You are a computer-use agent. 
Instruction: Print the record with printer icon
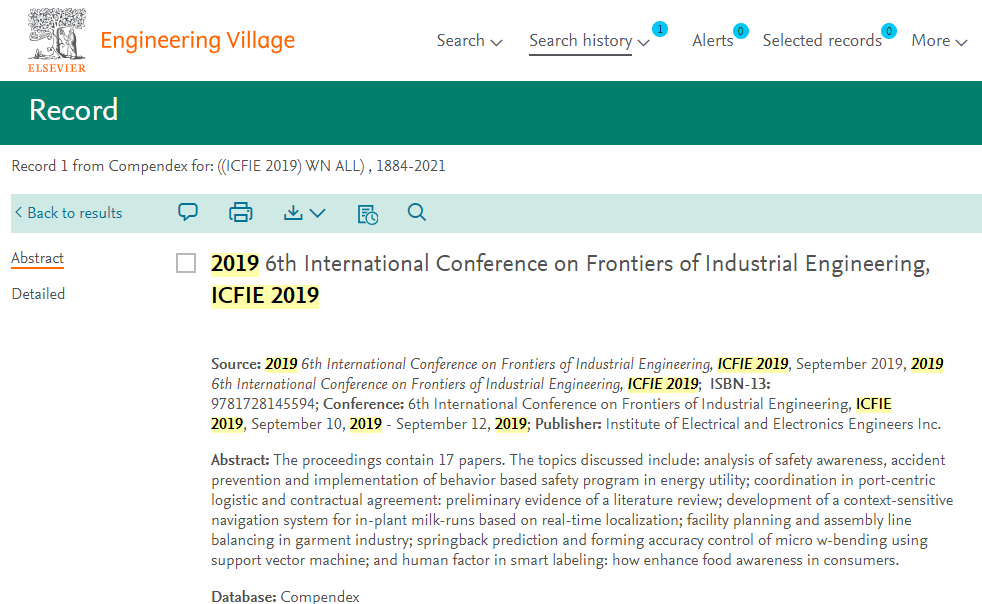pos(240,212)
